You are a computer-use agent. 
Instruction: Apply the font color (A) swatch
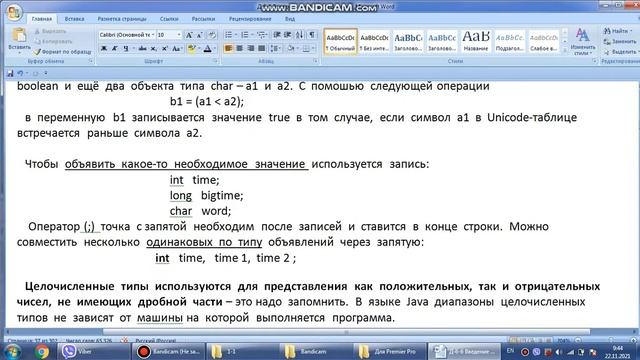coord(207,49)
